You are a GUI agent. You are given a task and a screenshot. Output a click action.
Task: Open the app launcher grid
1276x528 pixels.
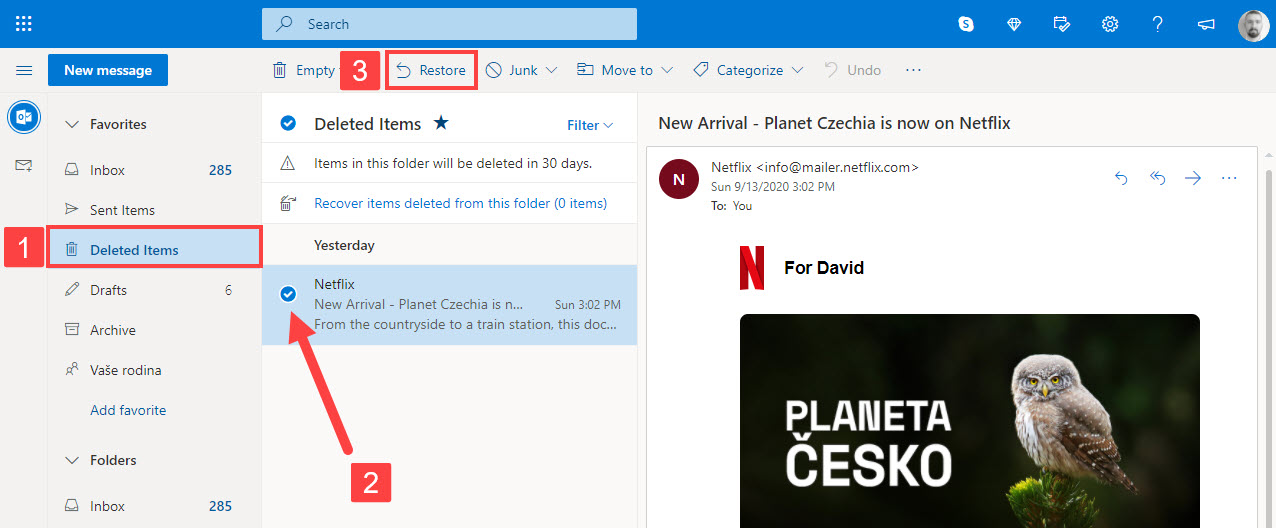point(24,24)
